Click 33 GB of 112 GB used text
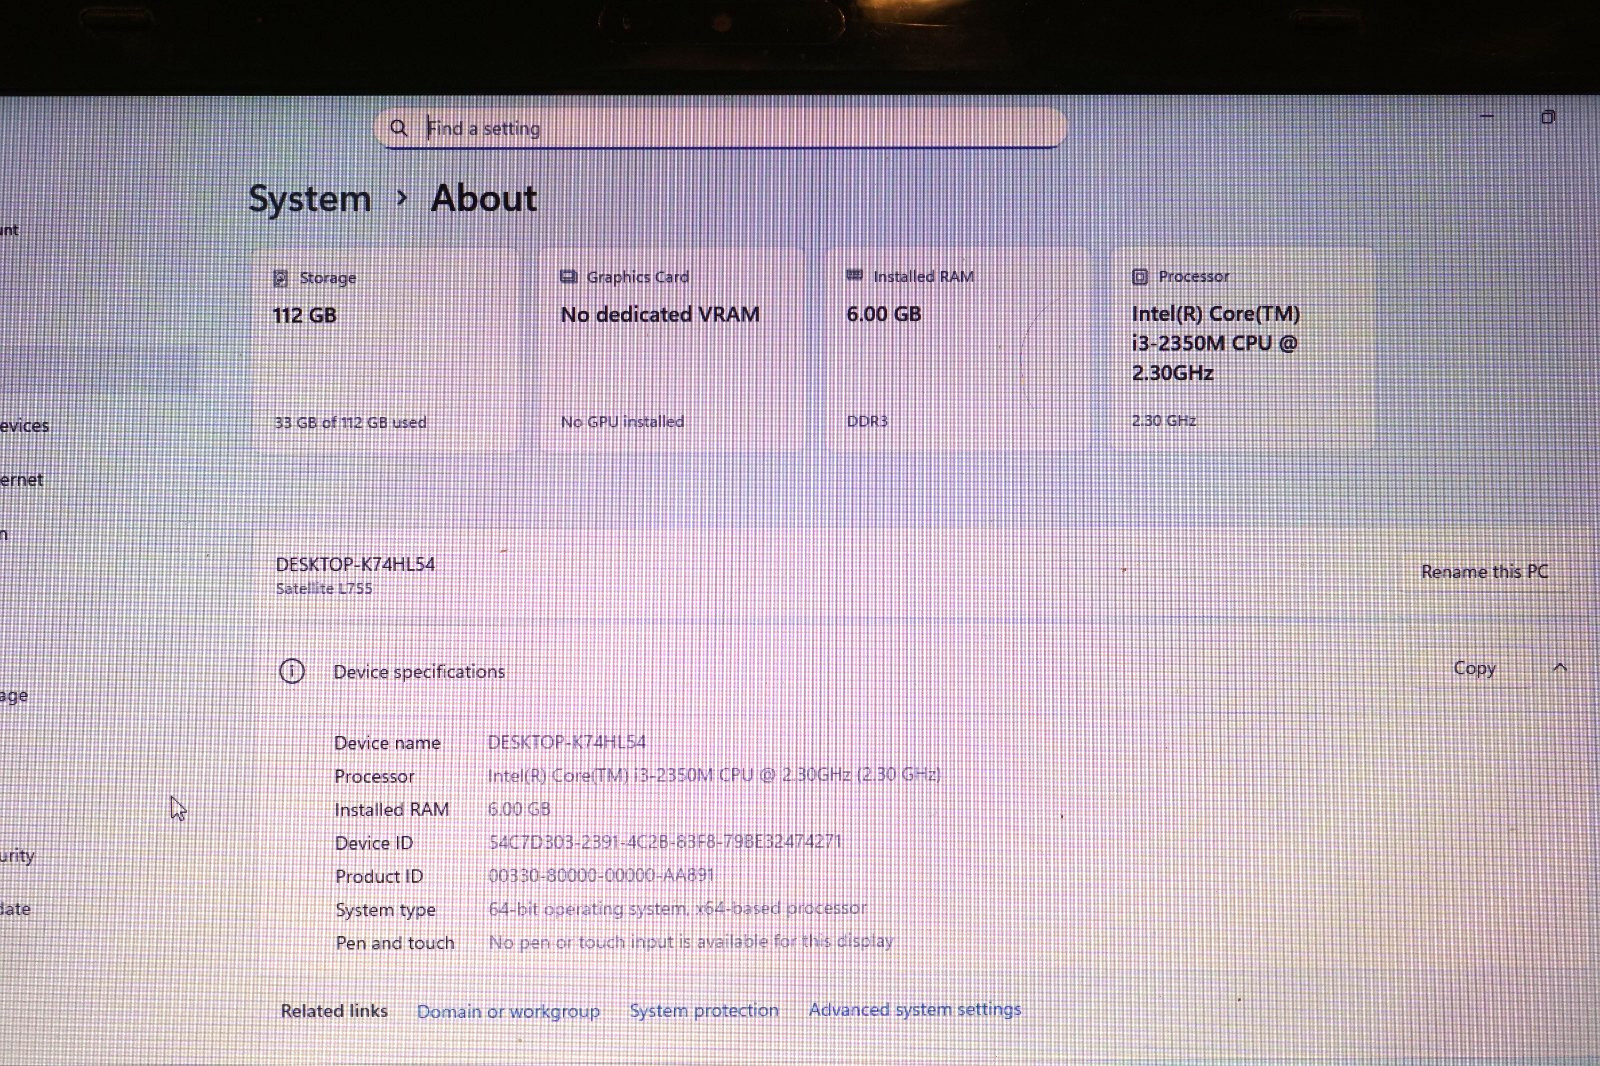1600x1066 pixels. (350, 422)
